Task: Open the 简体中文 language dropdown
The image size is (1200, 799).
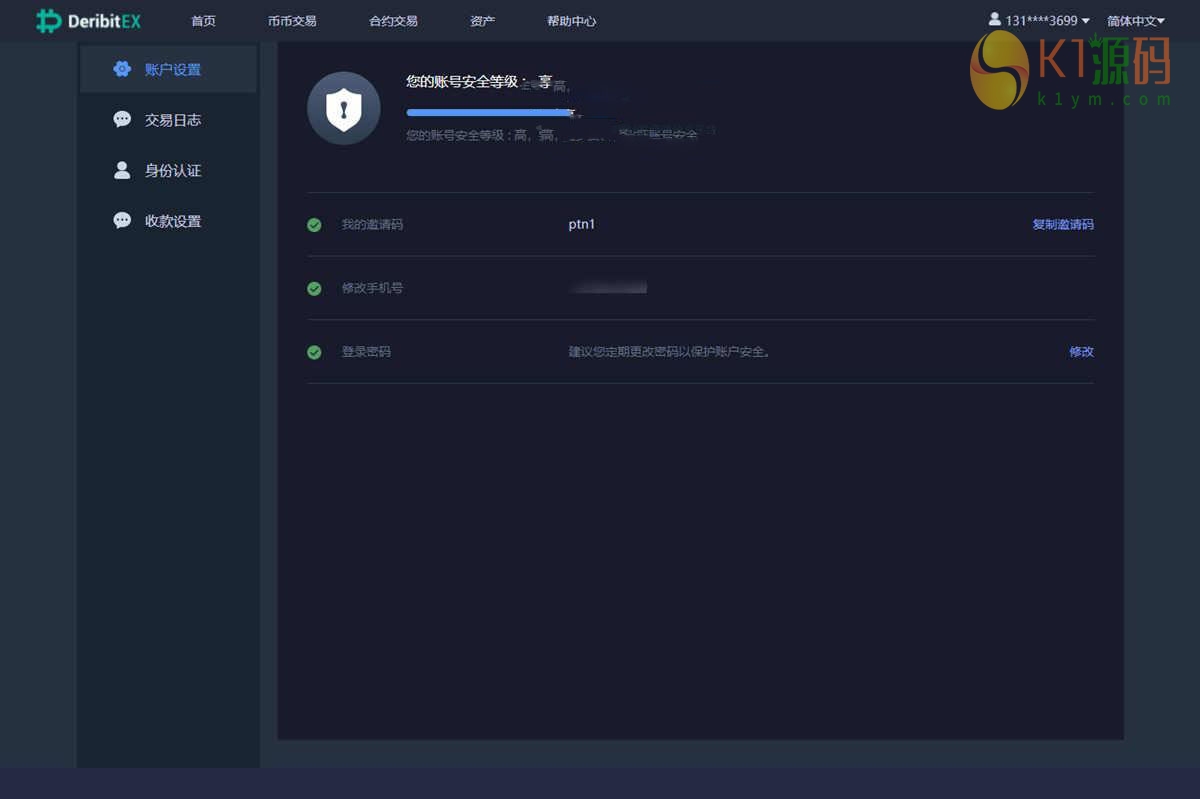Action: [x=1136, y=20]
